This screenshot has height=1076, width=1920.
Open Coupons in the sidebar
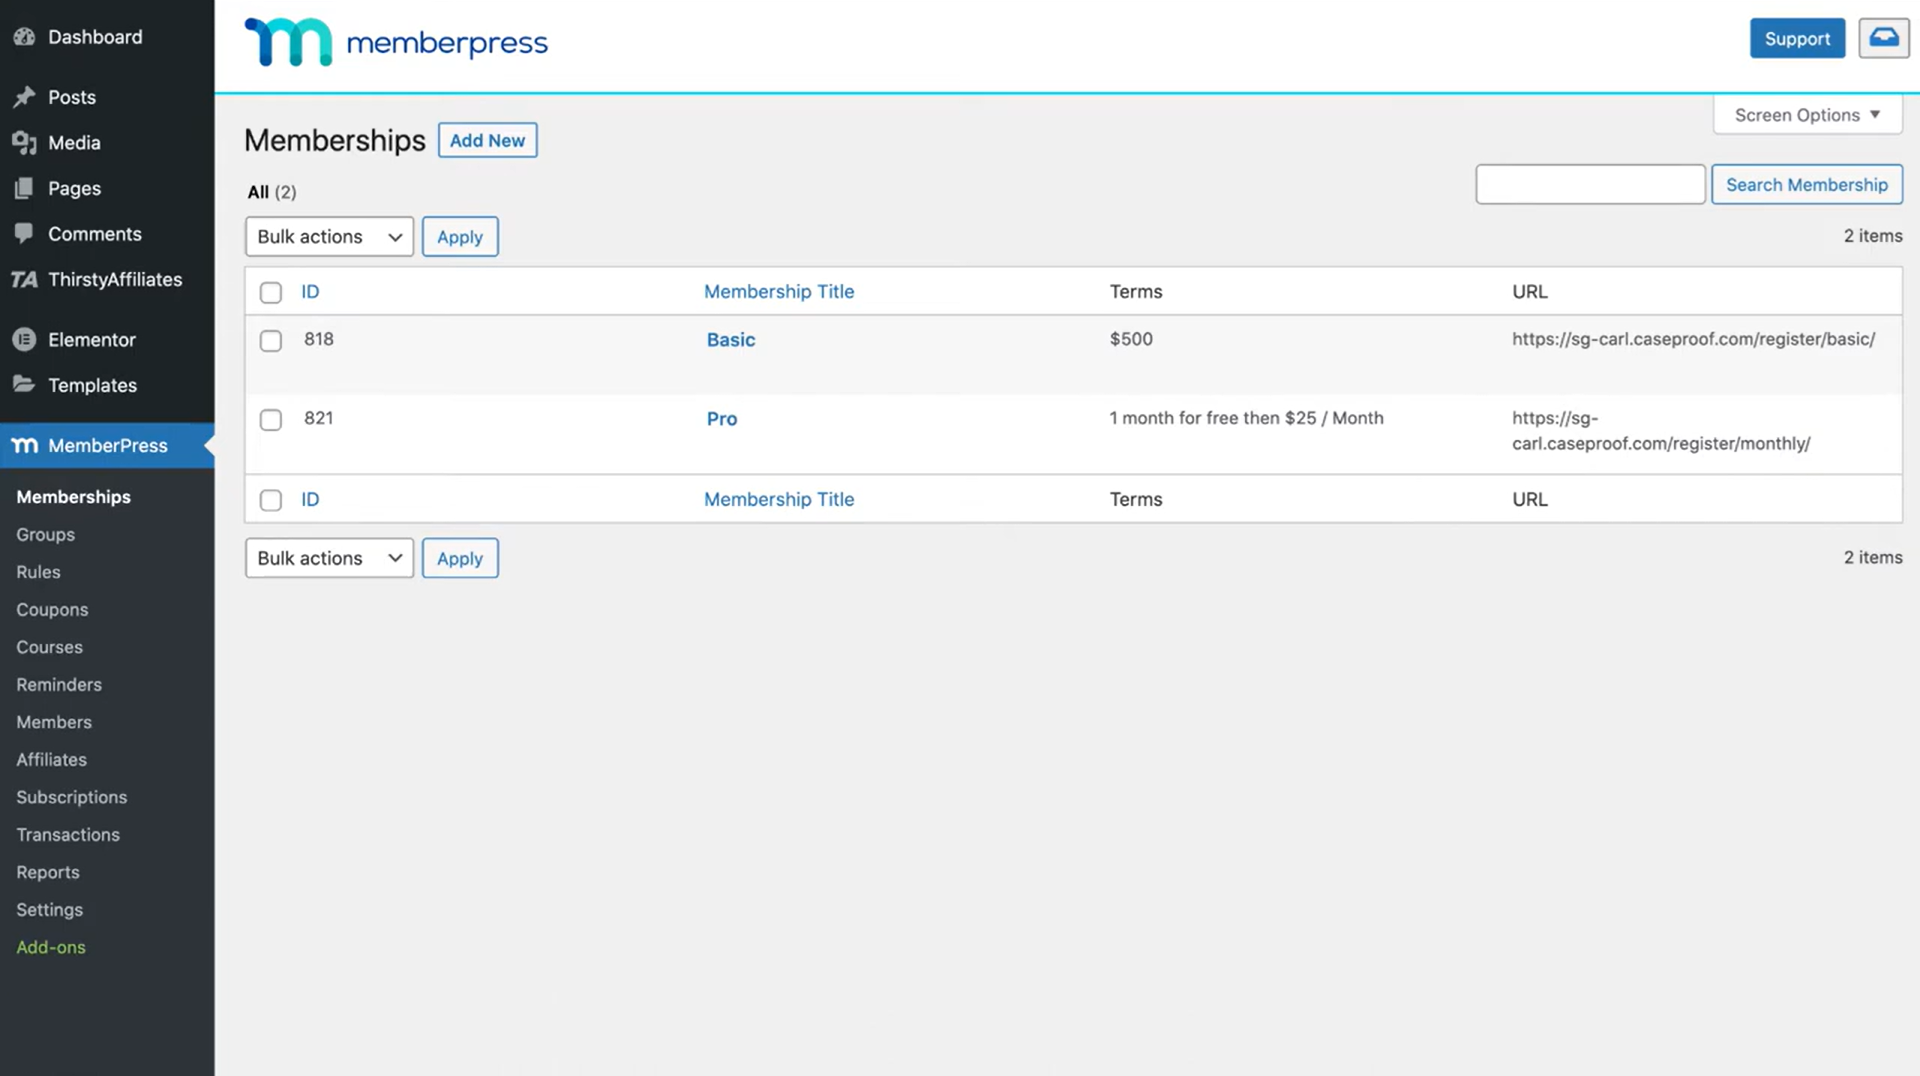click(x=52, y=610)
